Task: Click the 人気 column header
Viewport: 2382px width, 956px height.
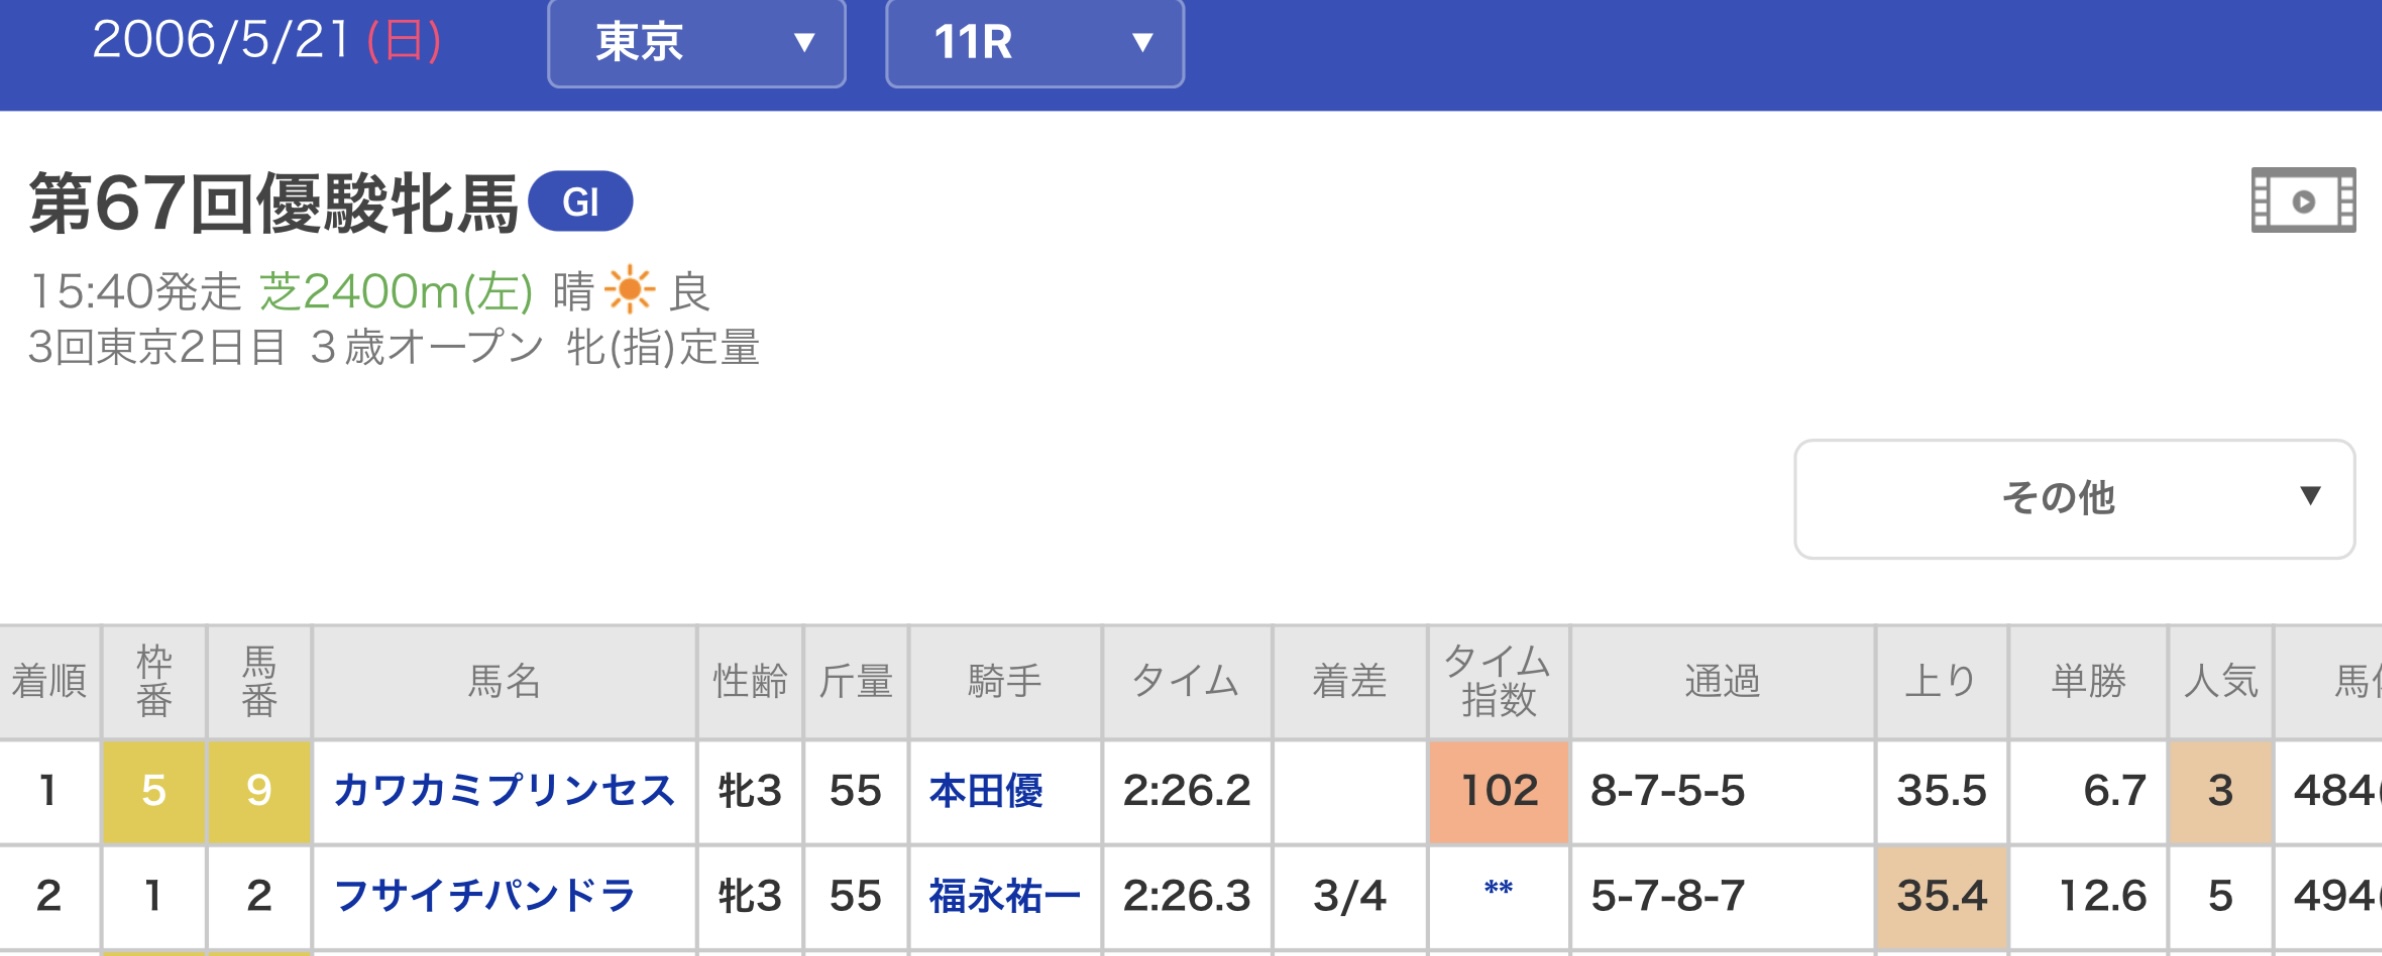Action: [x=2220, y=682]
